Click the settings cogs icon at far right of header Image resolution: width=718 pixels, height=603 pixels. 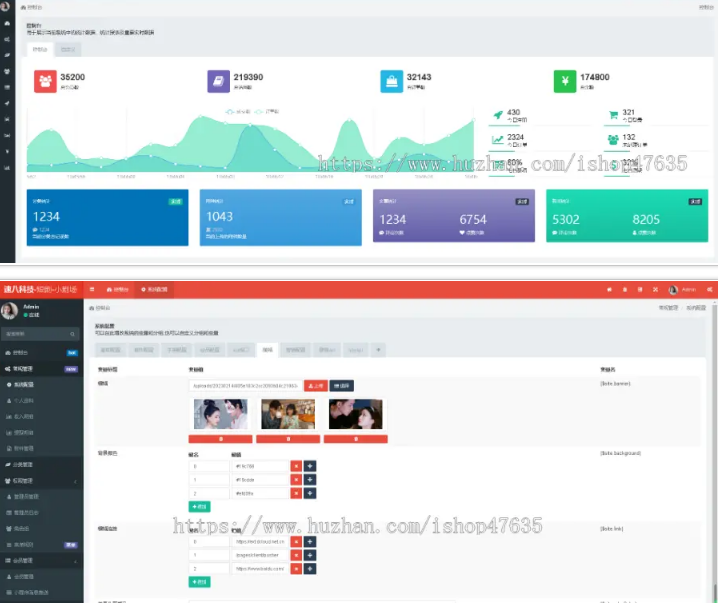click(709, 290)
